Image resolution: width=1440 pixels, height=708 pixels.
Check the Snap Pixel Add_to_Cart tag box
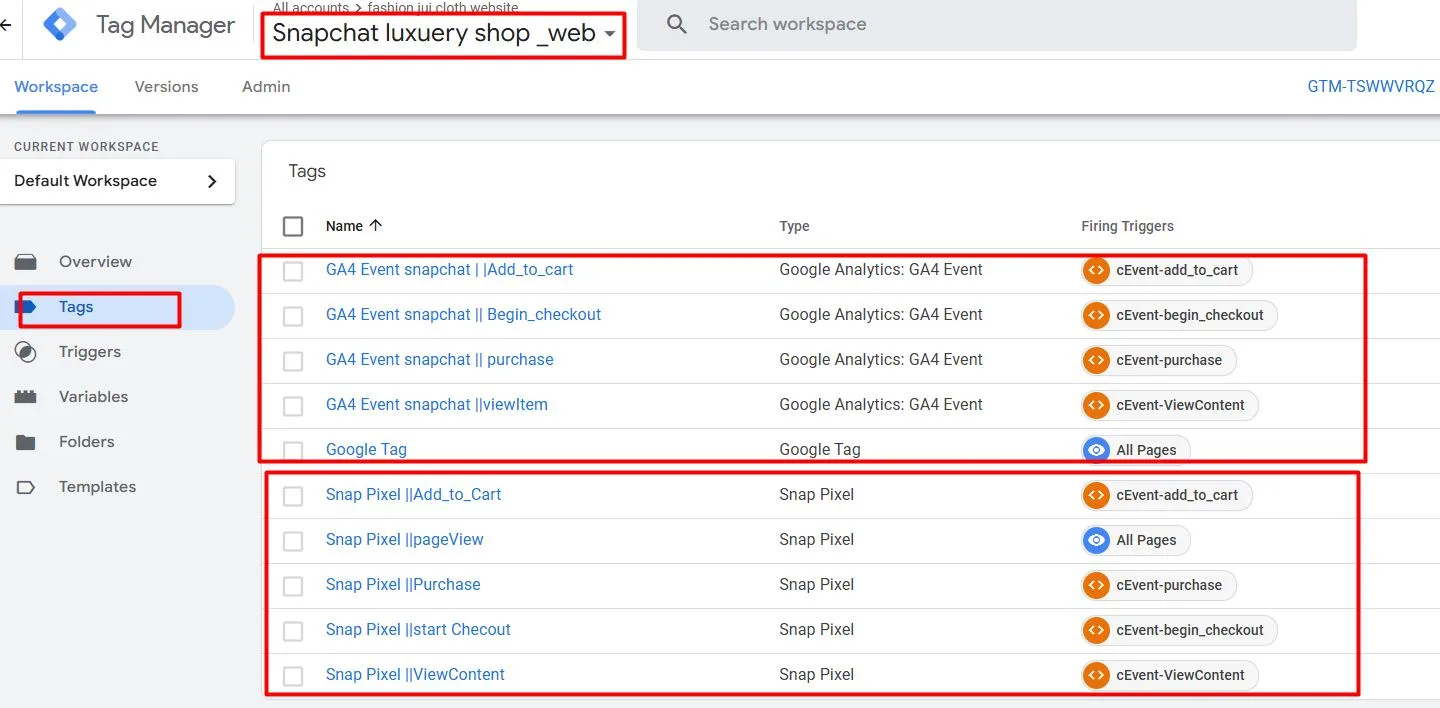pyautogui.click(x=293, y=496)
